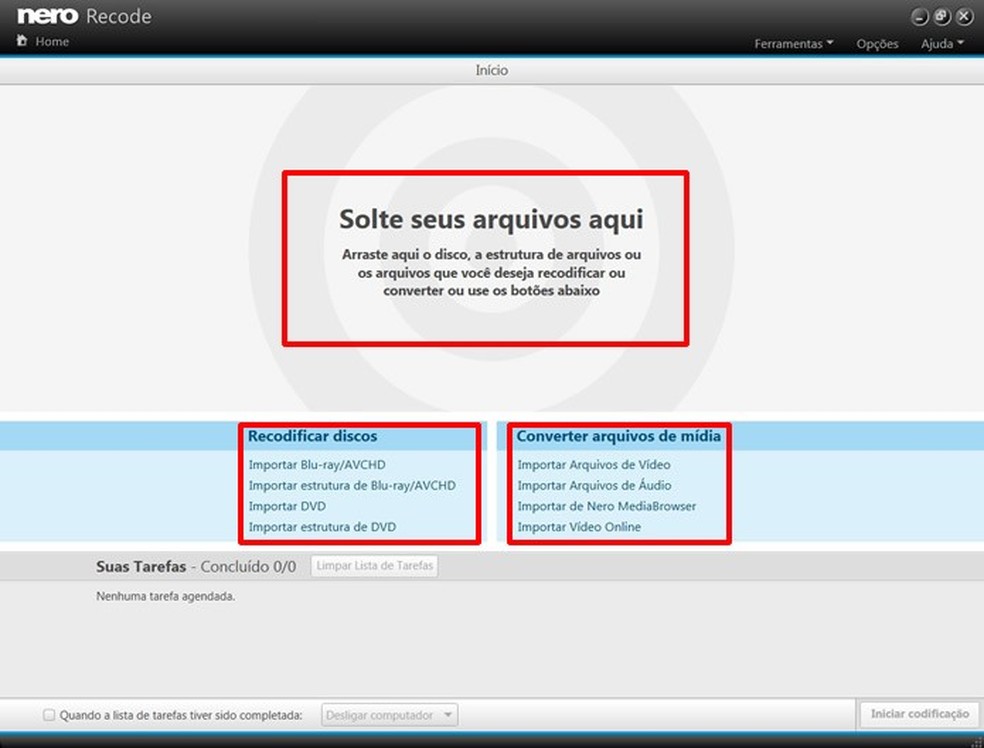Click Importar estrutura de DVD
This screenshot has width=984, height=748.
click(x=323, y=526)
